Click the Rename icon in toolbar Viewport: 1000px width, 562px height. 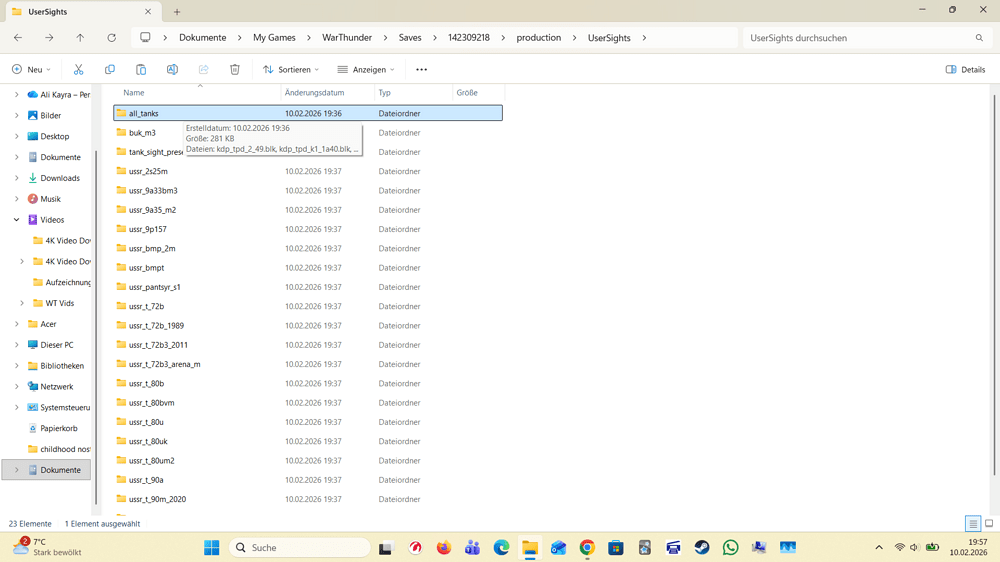172,70
